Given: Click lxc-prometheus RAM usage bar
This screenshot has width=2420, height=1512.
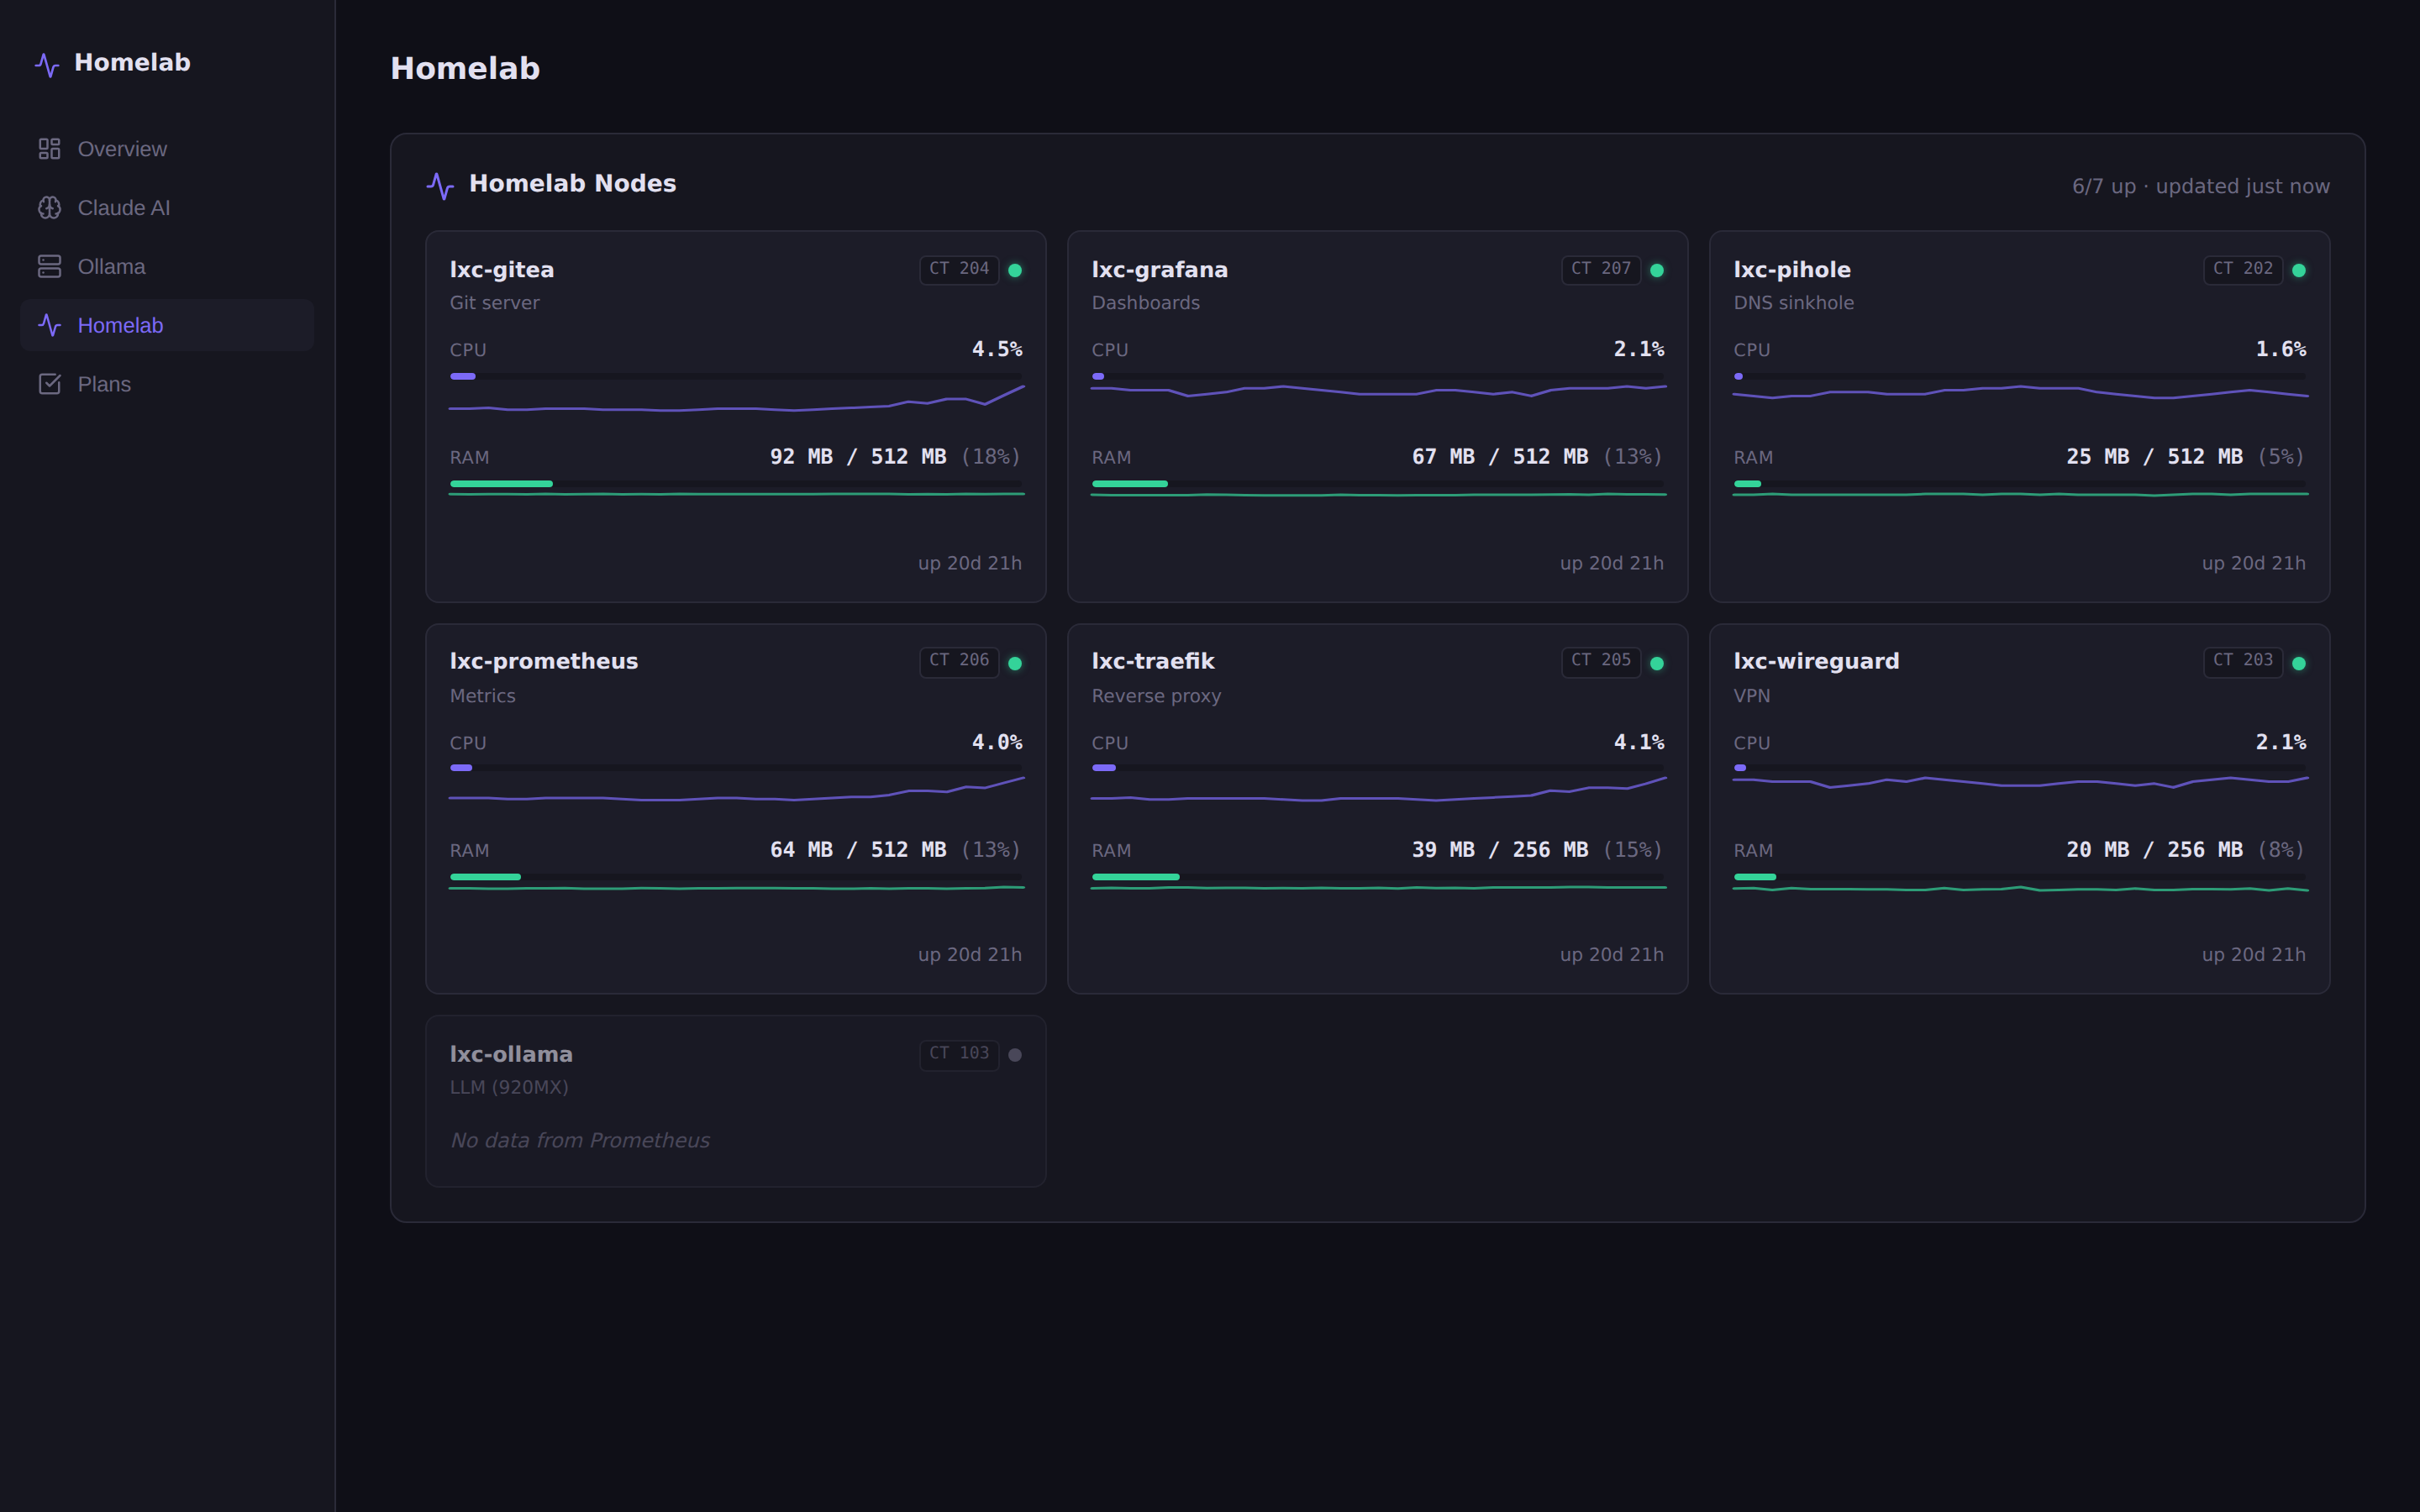Looking at the screenshot, I should pyautogui.click(x=736, y=876).
